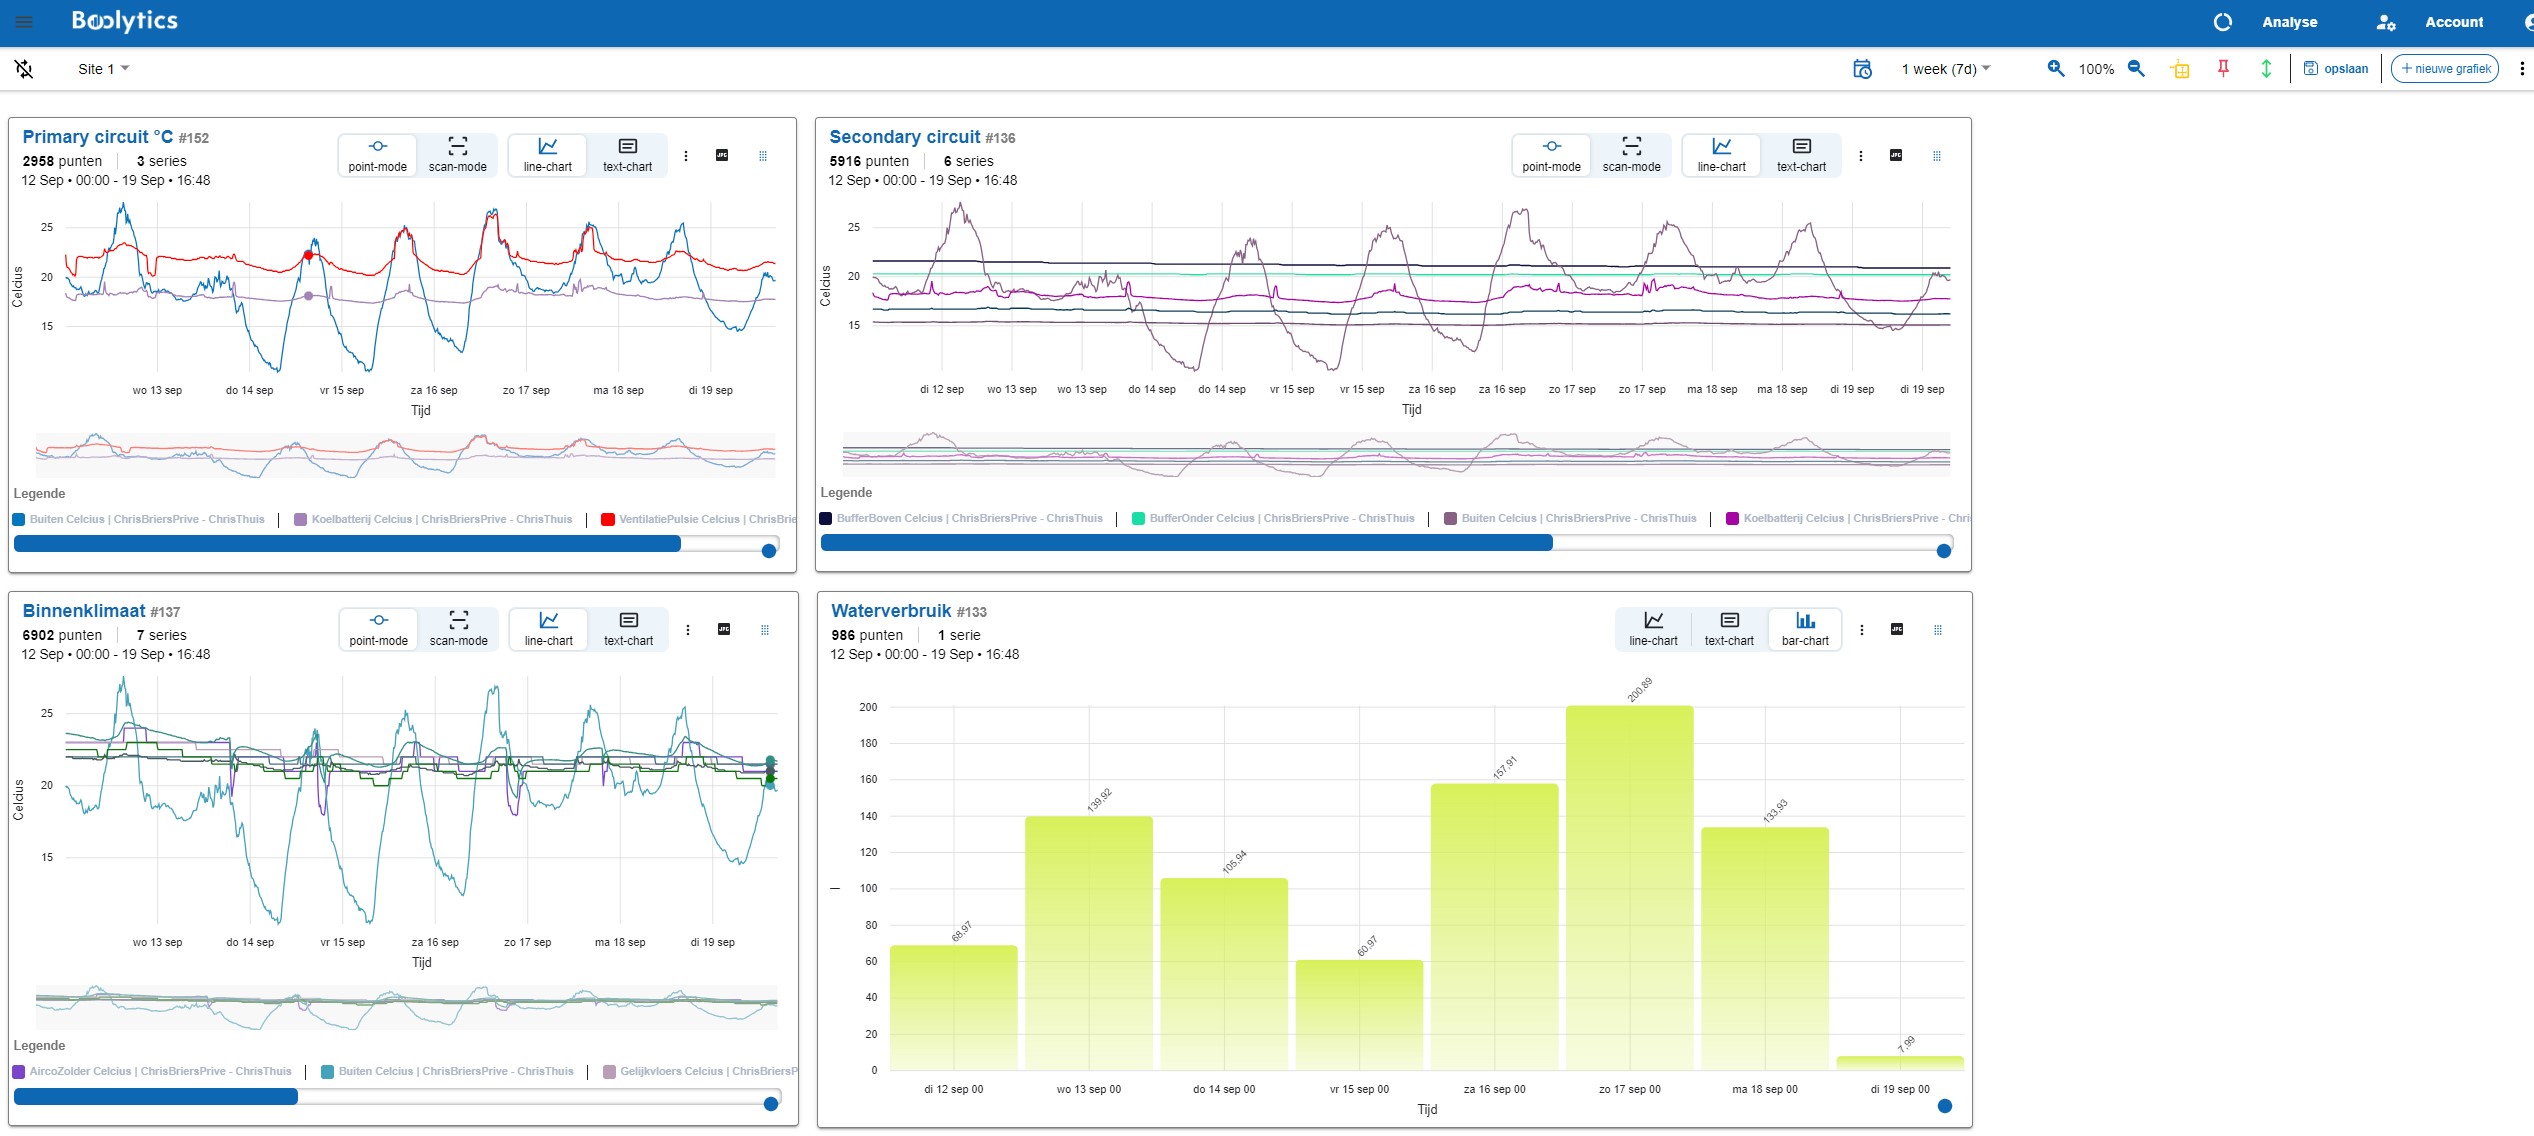Click the Secondary circuit slider handle
The image size is (2534, 1136).
click(1944, 551)
